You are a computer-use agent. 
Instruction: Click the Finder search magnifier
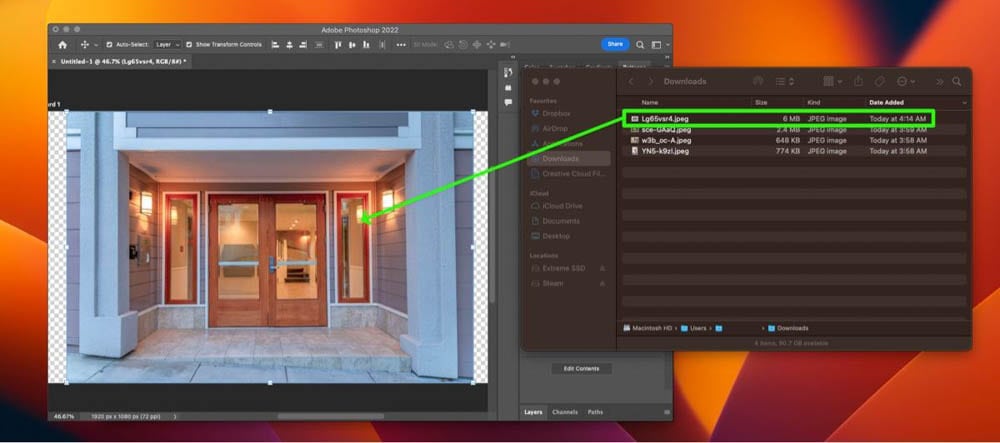957,82
